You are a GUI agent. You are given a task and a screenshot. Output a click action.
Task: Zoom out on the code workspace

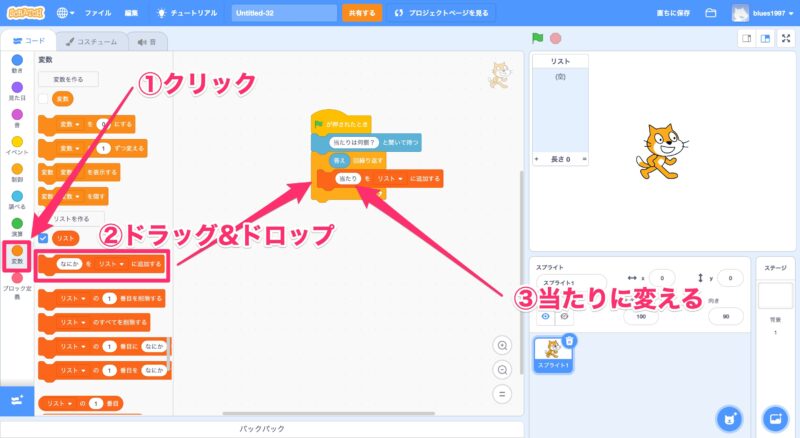coord(503,369)
